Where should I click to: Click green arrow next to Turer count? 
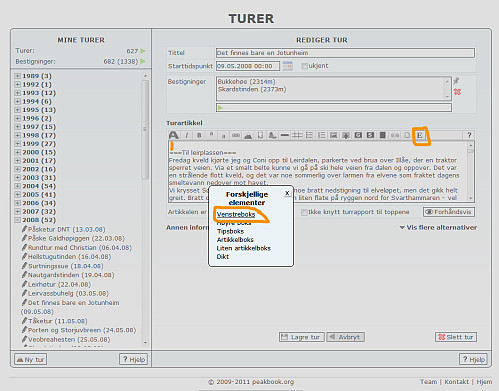[x=143, y=51]
